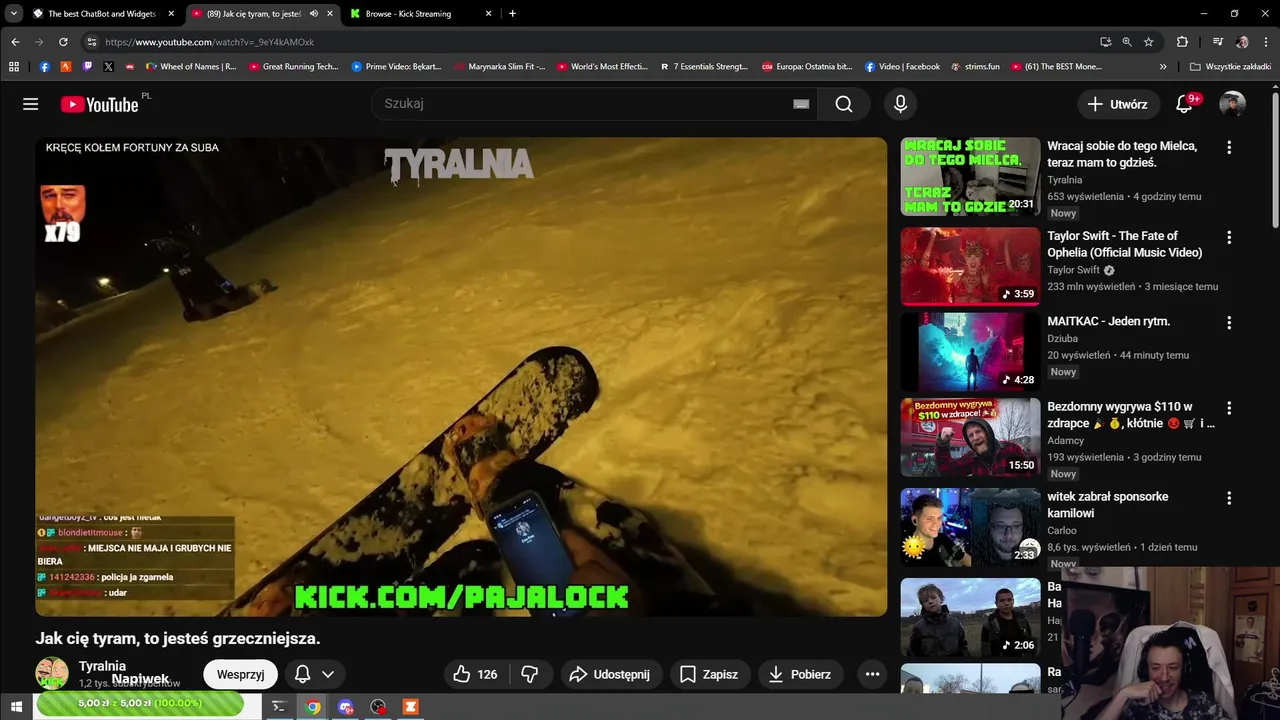Dislike the video with thumbs down

click(530, 674)
